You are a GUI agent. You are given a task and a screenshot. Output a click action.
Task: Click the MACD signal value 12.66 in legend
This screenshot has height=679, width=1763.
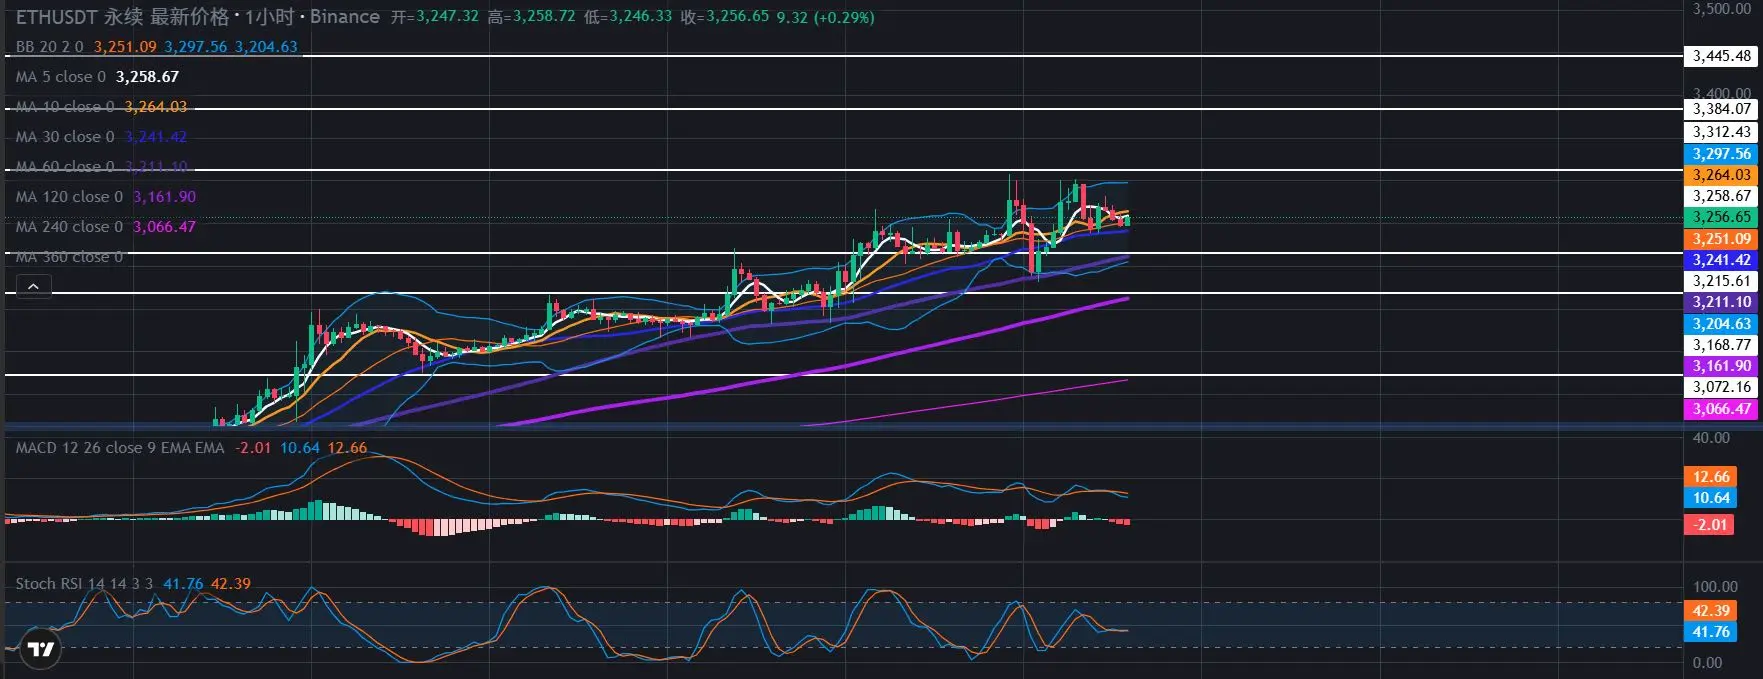click(347, 448)
